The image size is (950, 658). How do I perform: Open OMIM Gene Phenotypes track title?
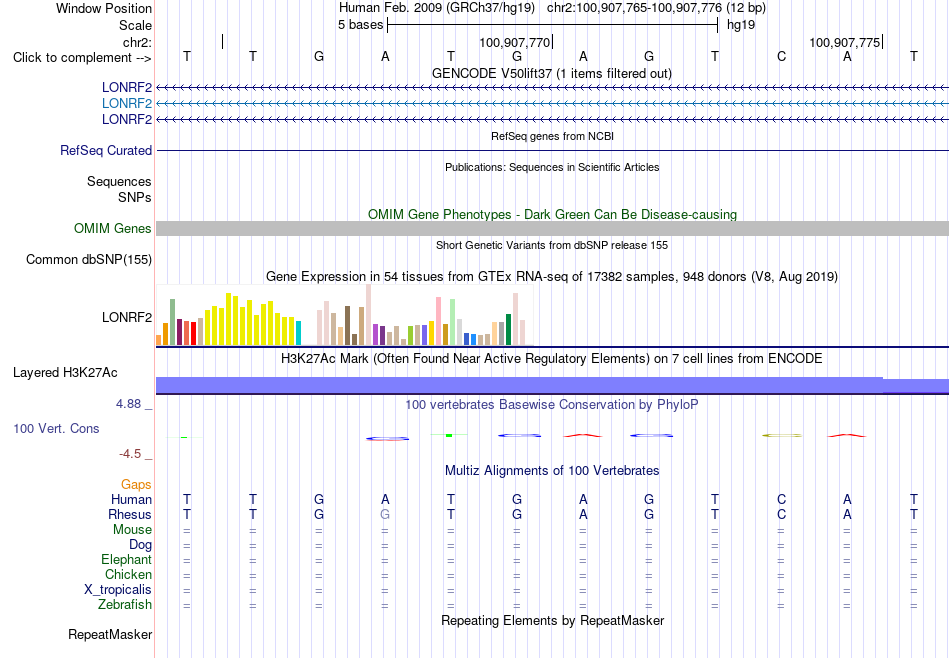552,214
